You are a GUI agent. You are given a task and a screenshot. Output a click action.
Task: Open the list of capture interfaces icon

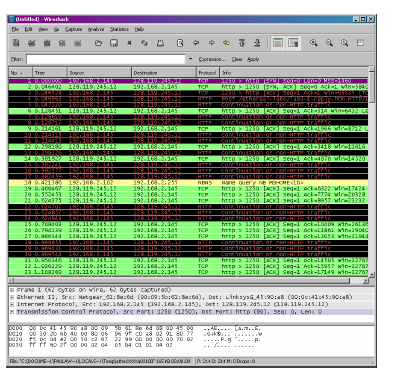click(16, 43)
